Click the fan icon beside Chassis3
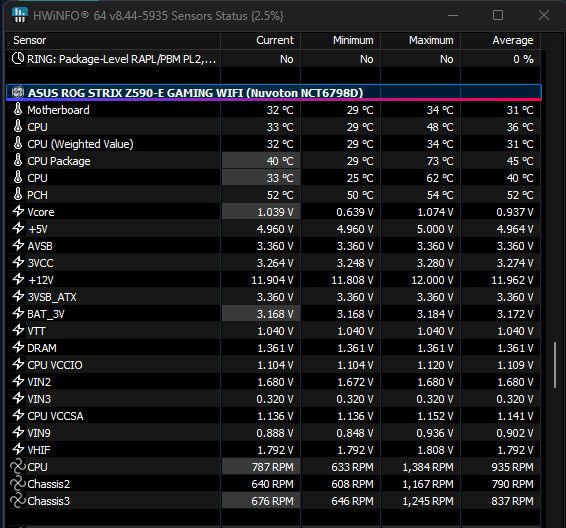Screen dimensions: 566x528 coord(18,501)
